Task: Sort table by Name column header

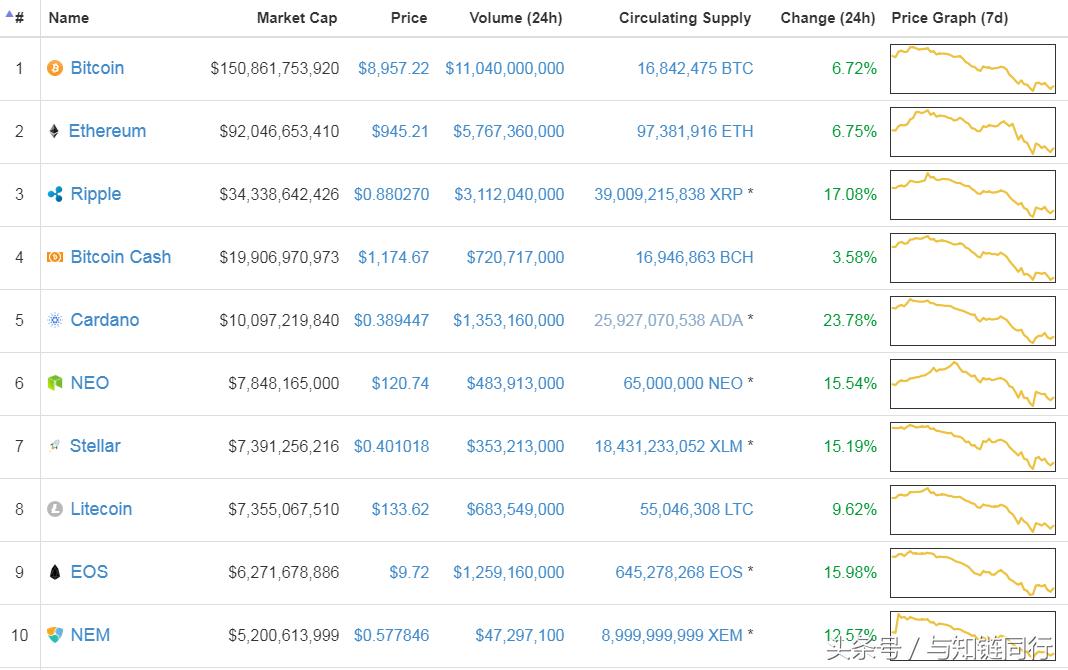Action: [x=69, y=18]
